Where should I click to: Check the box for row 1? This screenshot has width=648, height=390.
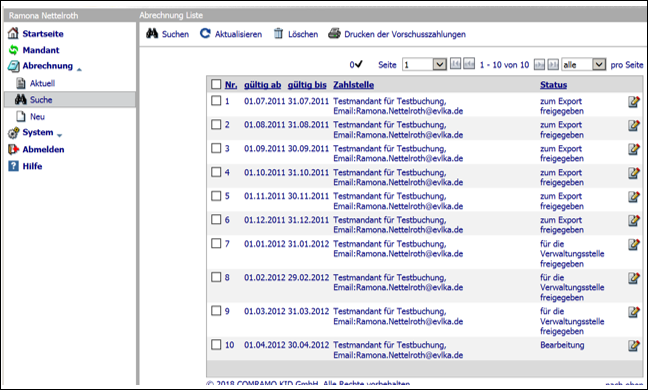[216, 100]
